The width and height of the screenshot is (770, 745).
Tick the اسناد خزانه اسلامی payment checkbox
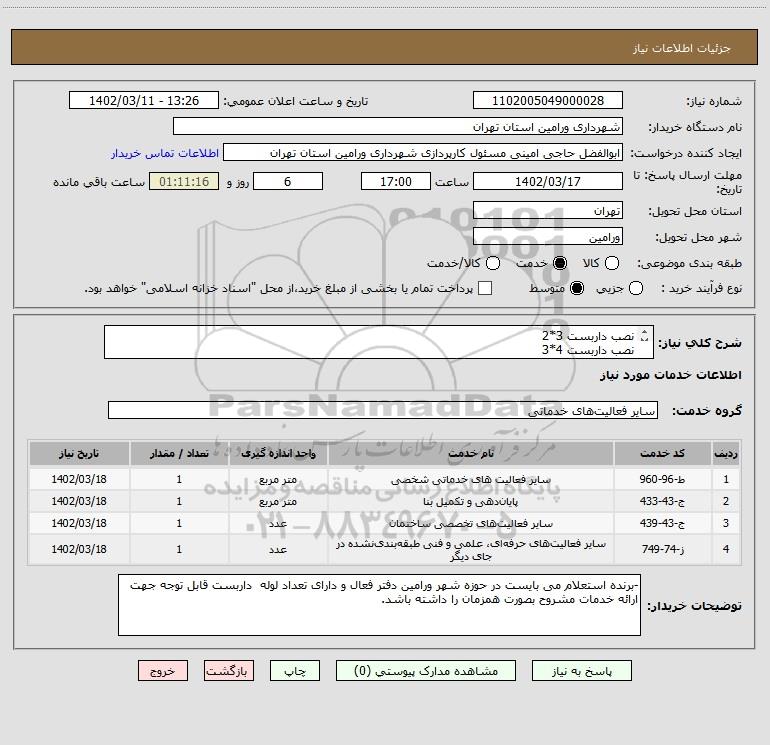point(485,288)
